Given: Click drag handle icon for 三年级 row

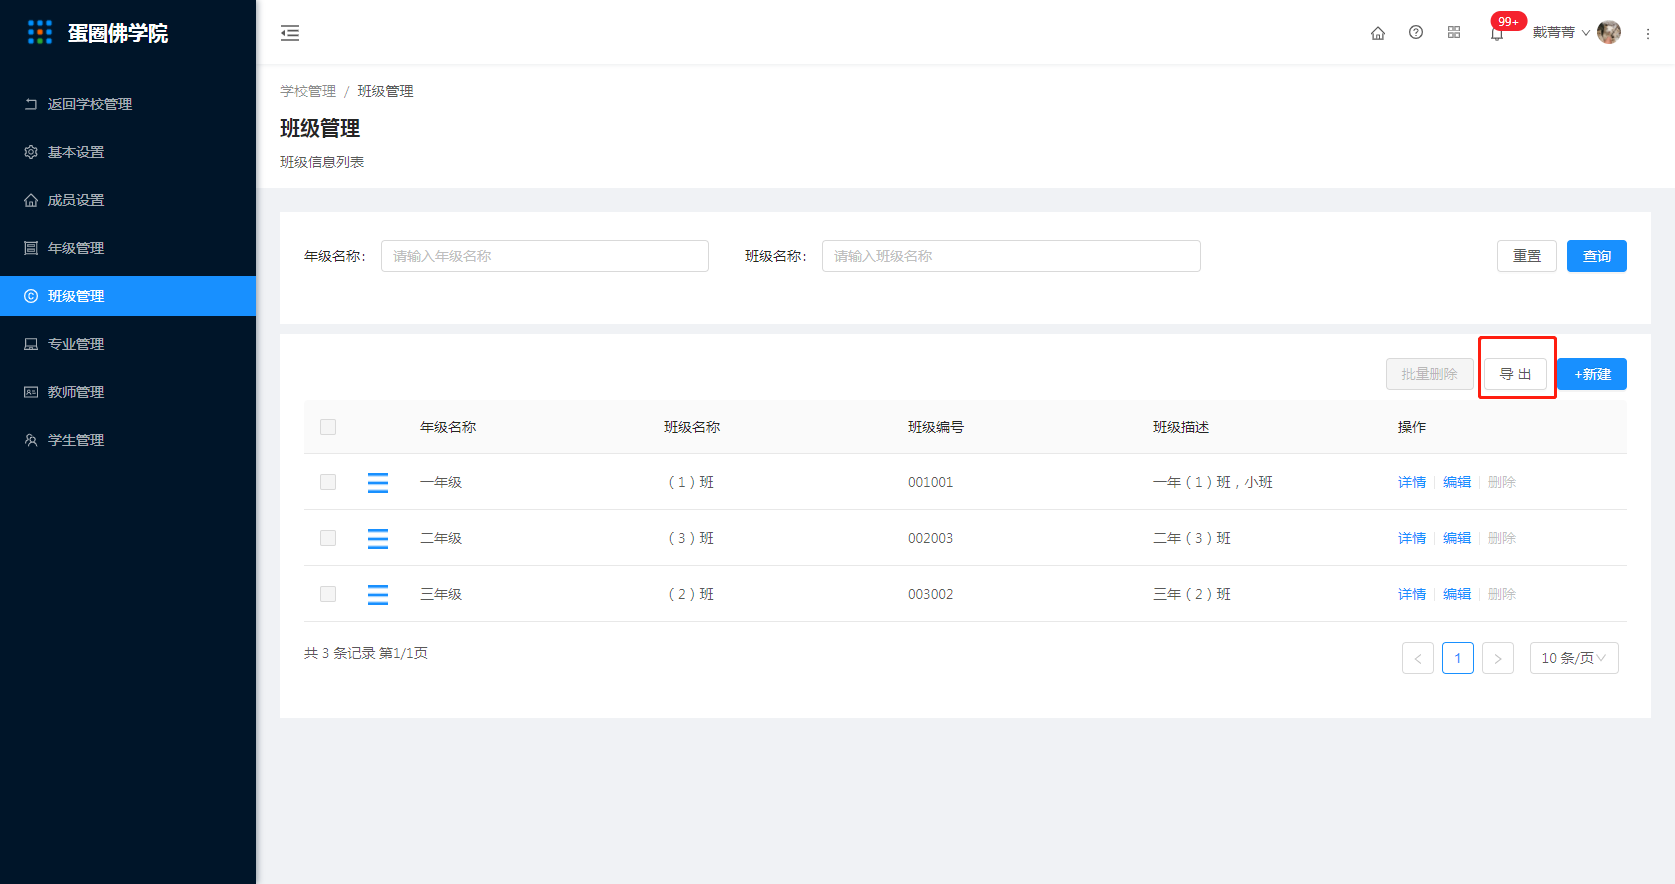Looking at the screenshot, I should click(x=378, y=594).
